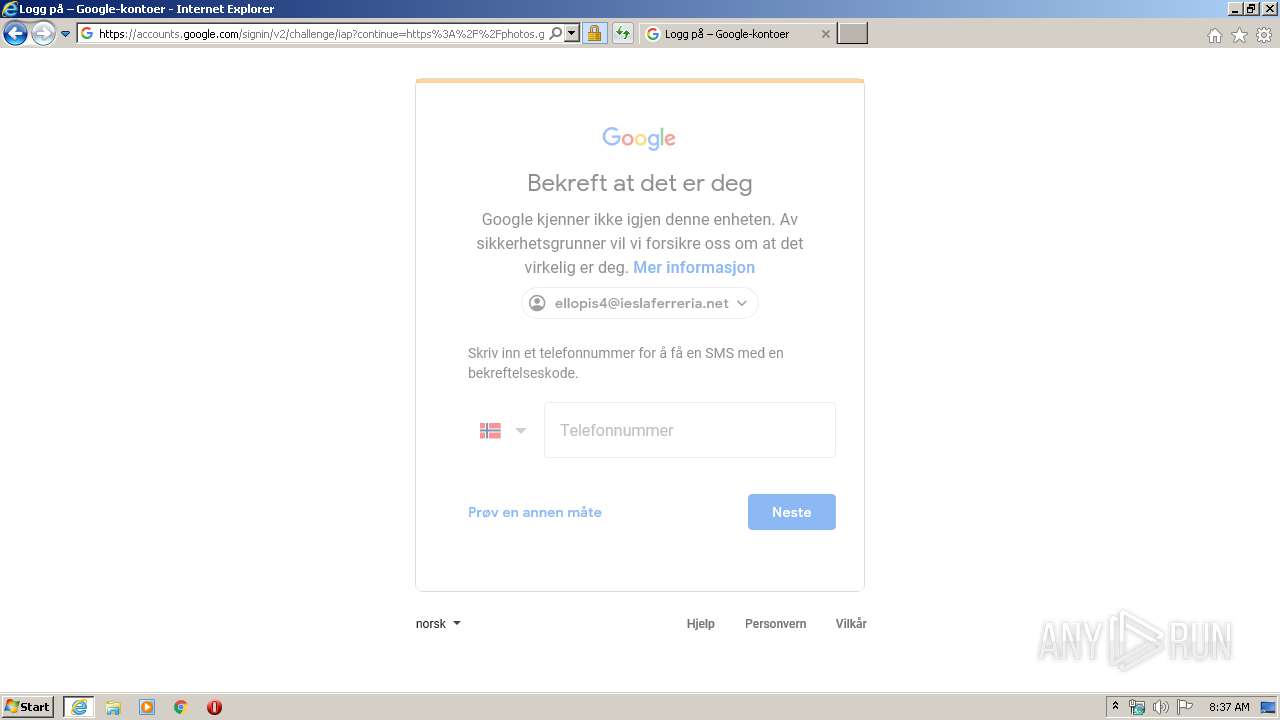This screenshot has height=720, width=1280.
Task: Open the network tray icon
Action: 1137,707
